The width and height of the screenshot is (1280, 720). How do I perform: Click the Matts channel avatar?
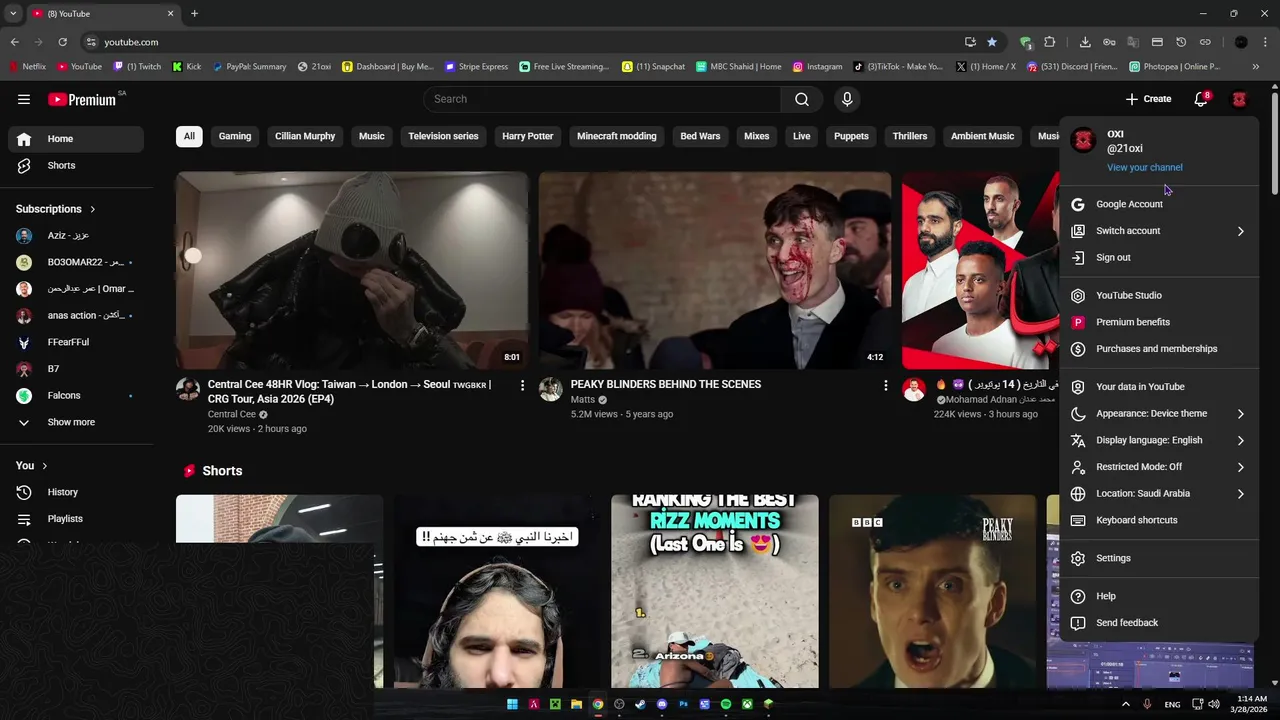tap(551, 389)
